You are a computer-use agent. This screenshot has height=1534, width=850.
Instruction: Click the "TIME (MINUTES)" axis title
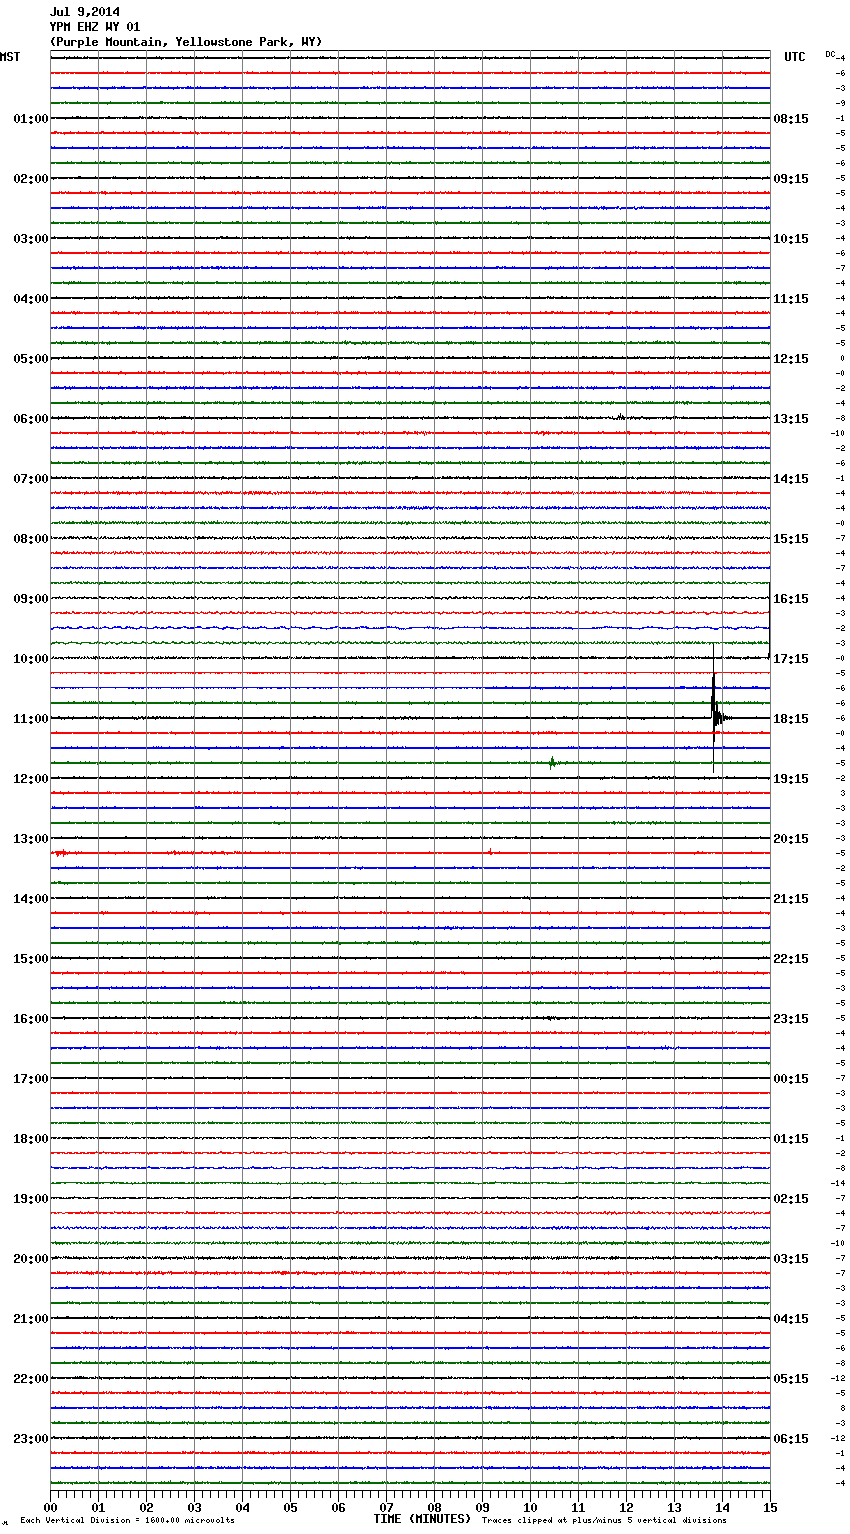tap(422, 1519)
